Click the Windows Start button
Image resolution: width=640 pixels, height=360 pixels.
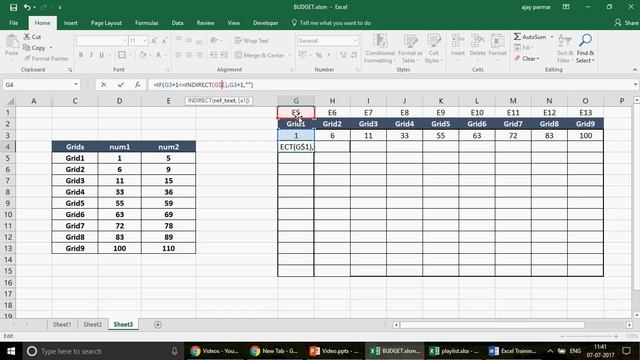11,351
